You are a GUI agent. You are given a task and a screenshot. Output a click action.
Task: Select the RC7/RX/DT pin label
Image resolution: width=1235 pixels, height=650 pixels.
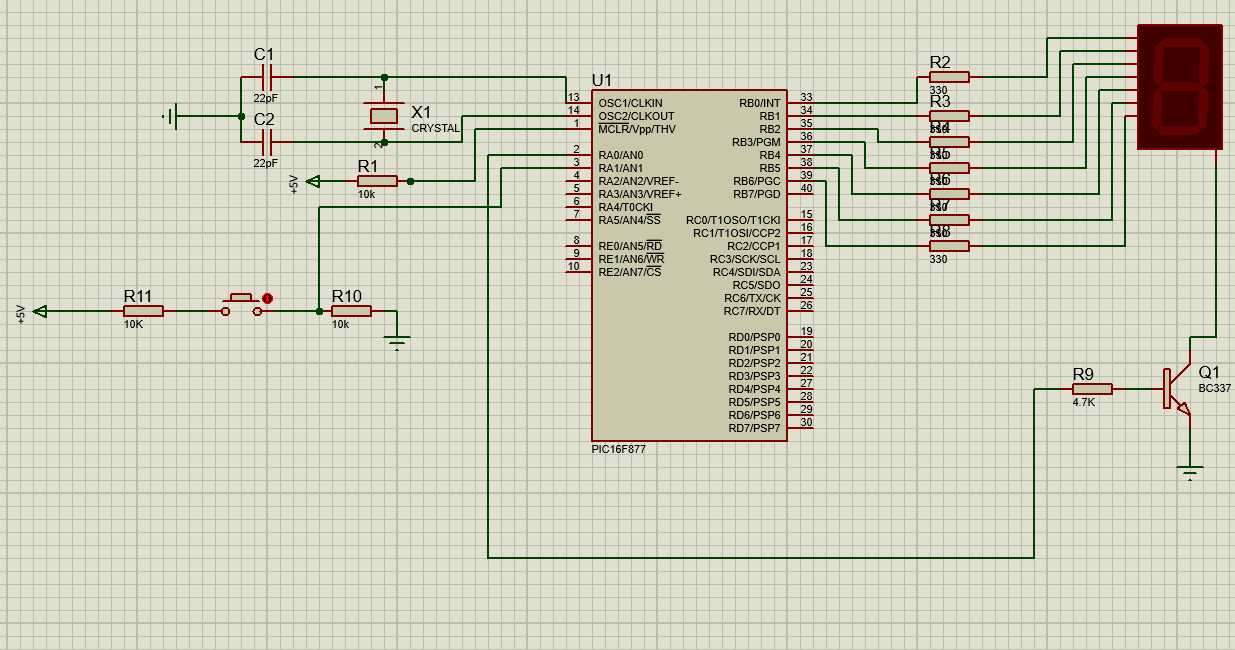click(752, 311)
